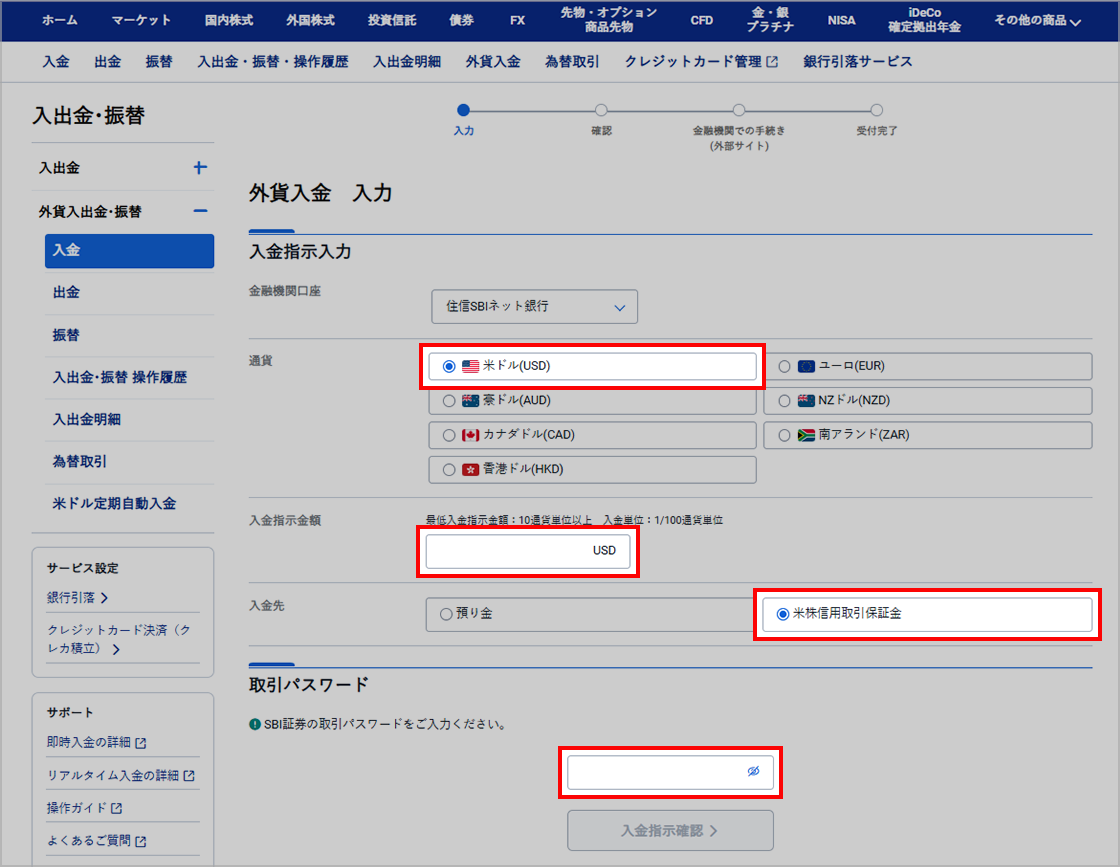This screenshot has height=867, width=1120.
Task: Open iDeCo 確定拠出年金 in top navigation
Action: (x=924, y=20)
